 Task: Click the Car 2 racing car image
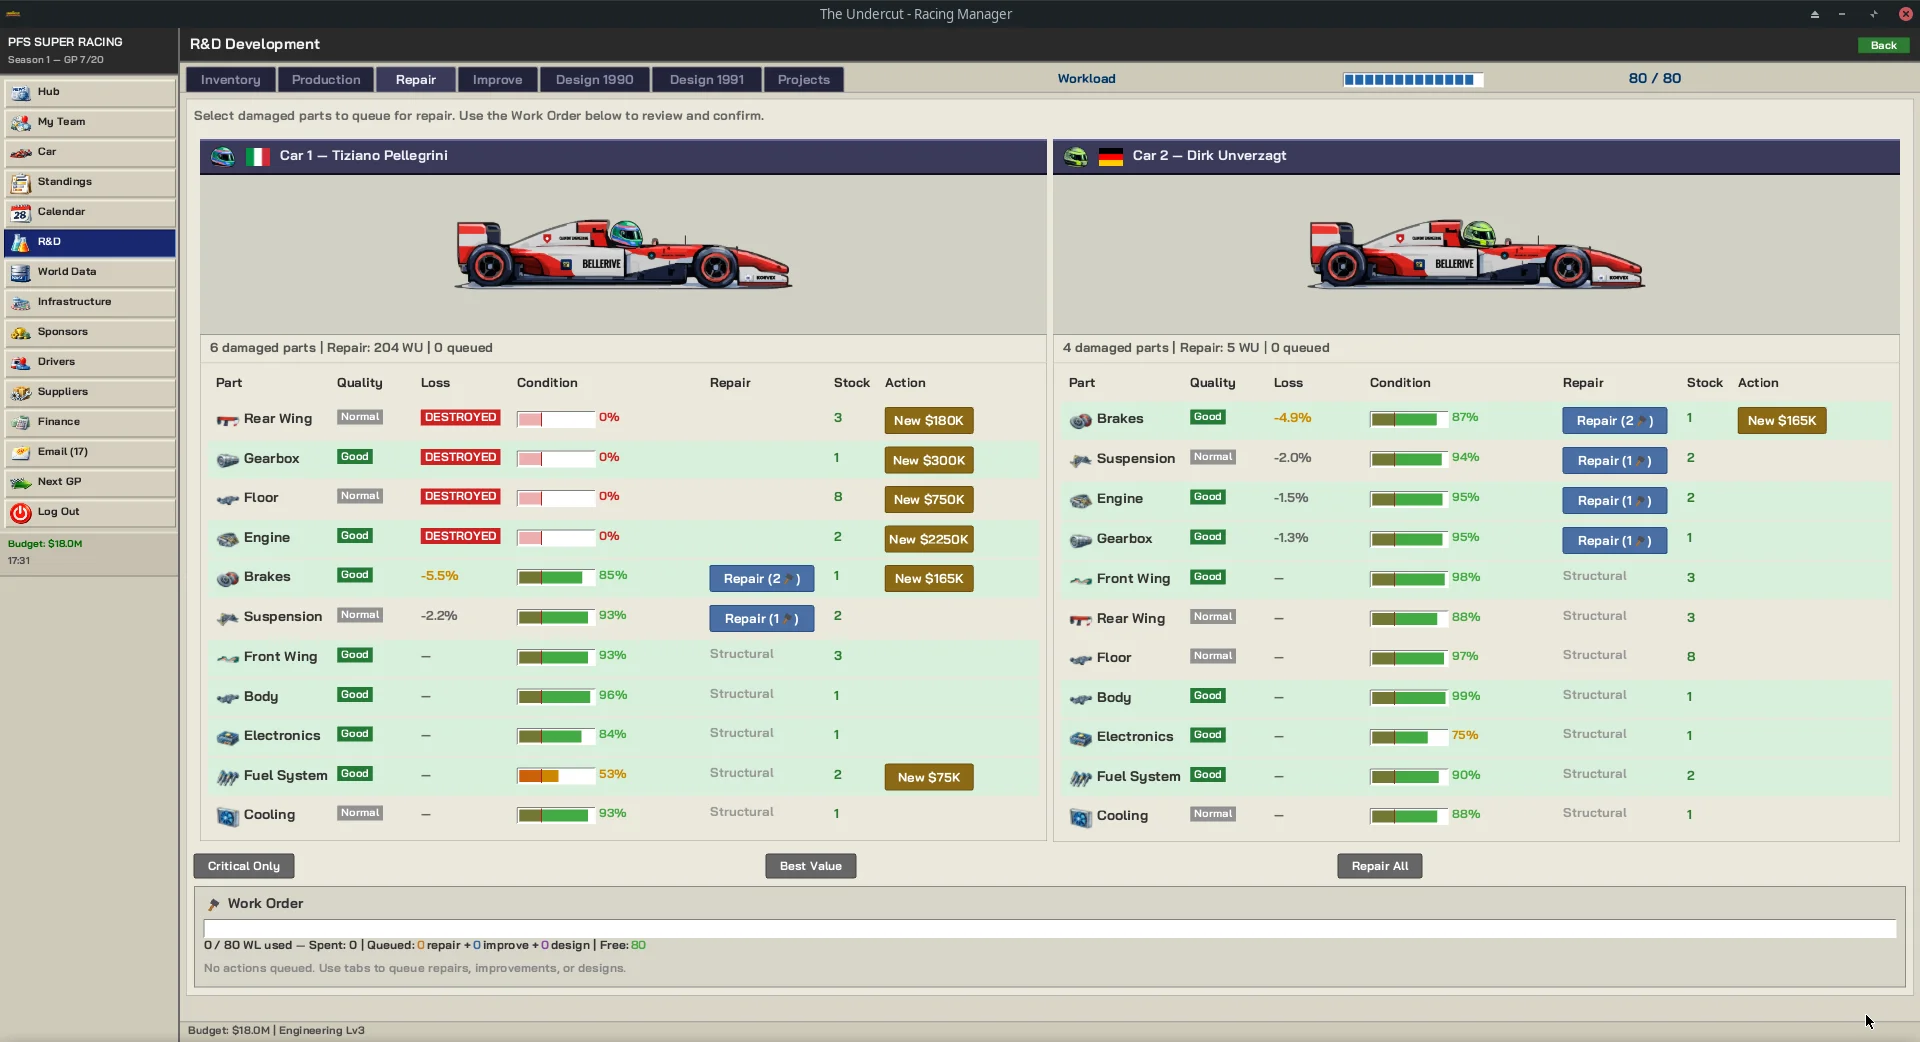[x=1476, y=254]
